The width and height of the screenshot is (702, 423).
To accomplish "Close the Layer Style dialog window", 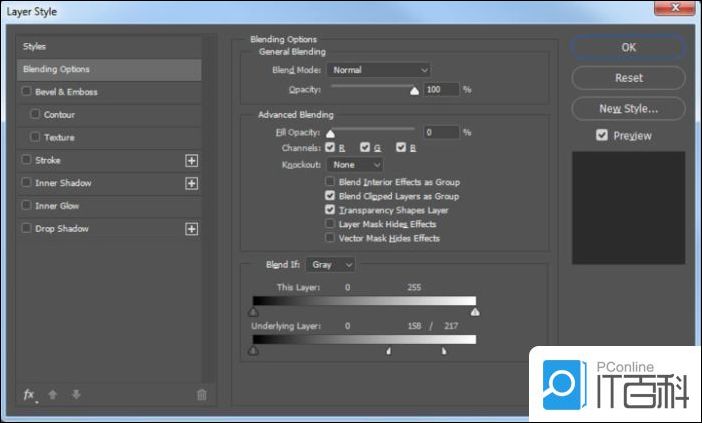I will 675,8.
